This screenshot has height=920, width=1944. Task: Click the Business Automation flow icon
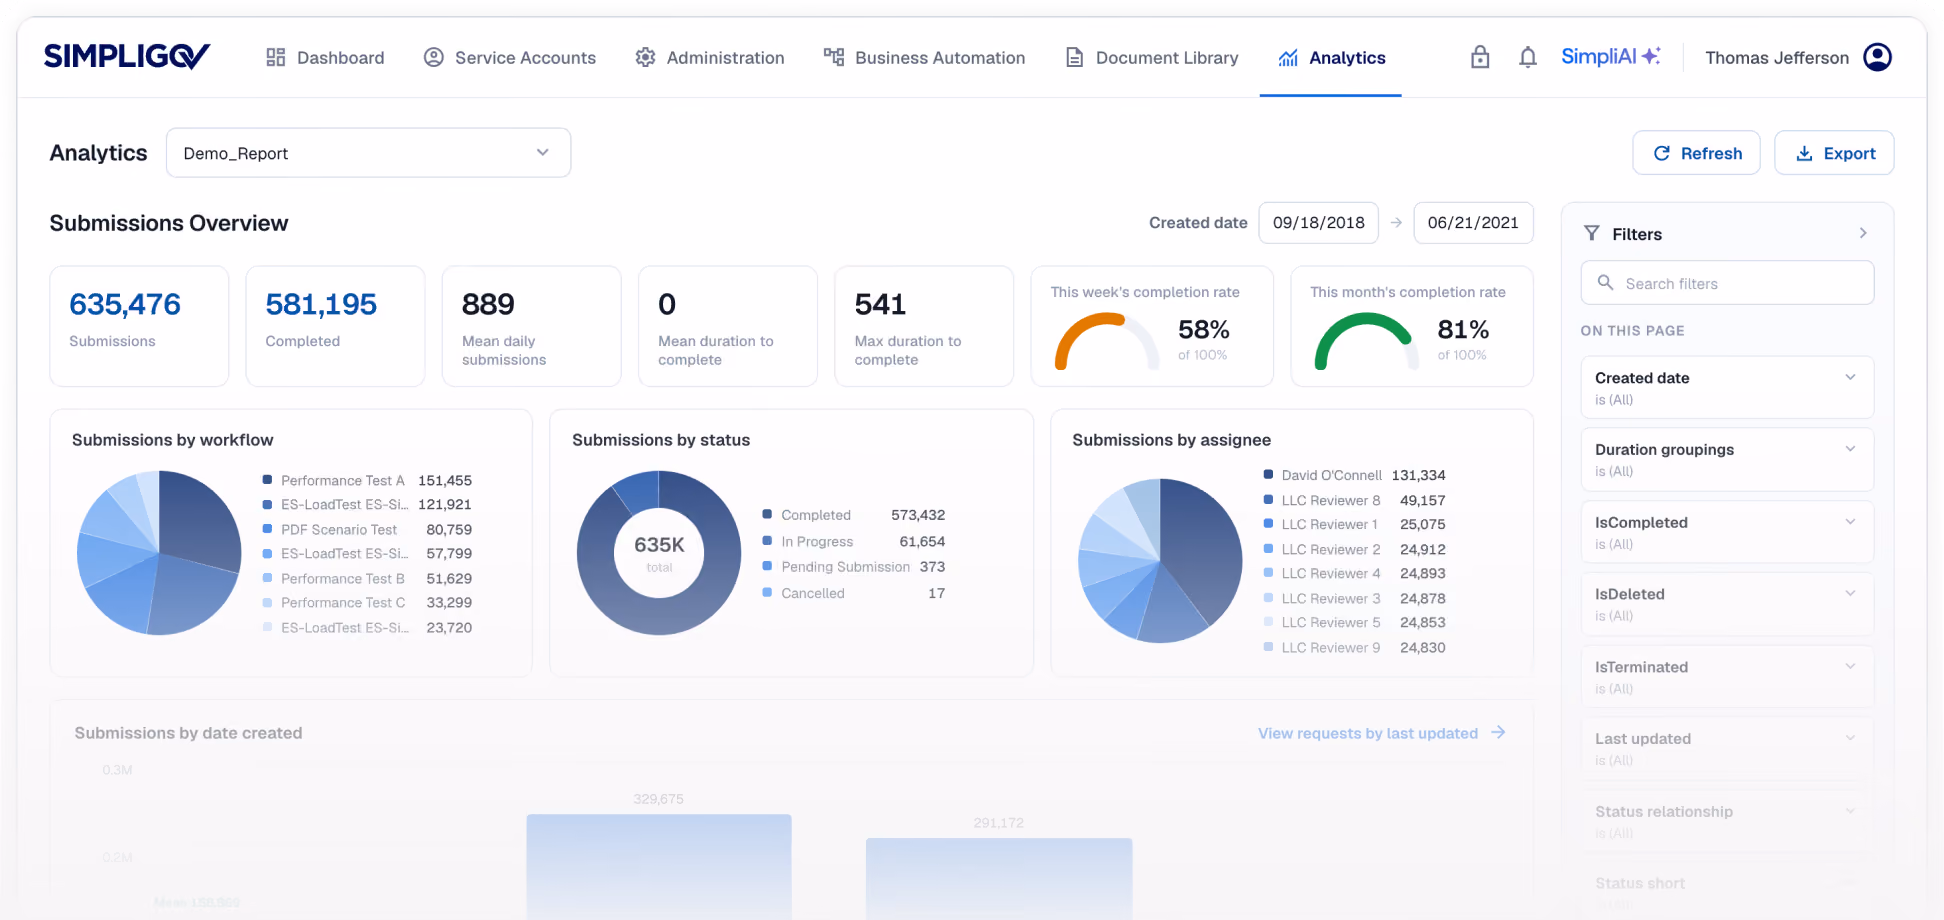click(x=834, y=57)
